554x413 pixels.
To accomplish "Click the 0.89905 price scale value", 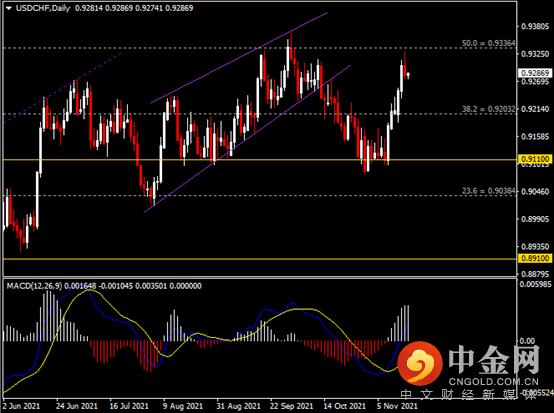I will [x=535, y=219].
